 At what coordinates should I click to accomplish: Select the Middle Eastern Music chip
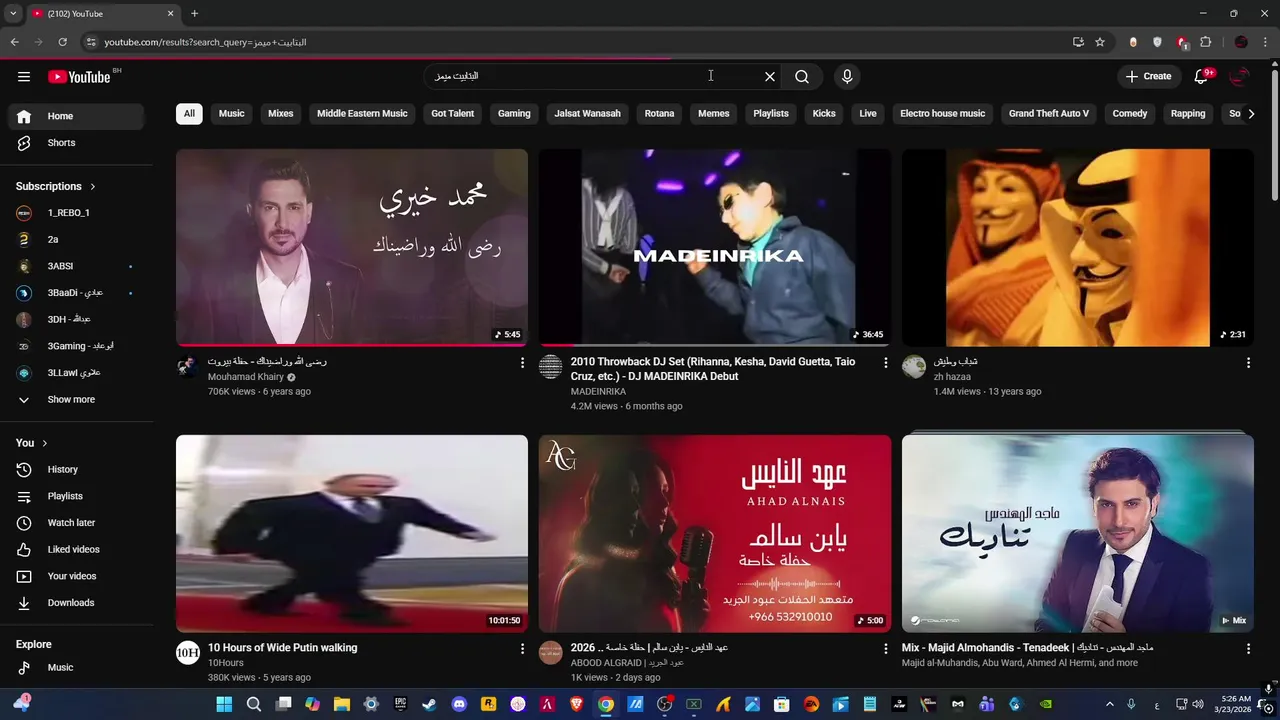(x=362, y=114)
